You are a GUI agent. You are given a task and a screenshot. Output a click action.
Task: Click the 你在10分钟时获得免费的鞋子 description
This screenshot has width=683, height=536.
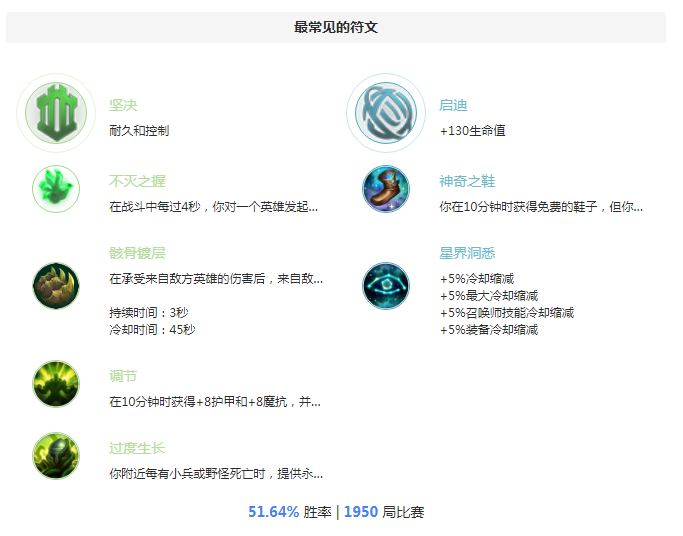tap(541, 206)
